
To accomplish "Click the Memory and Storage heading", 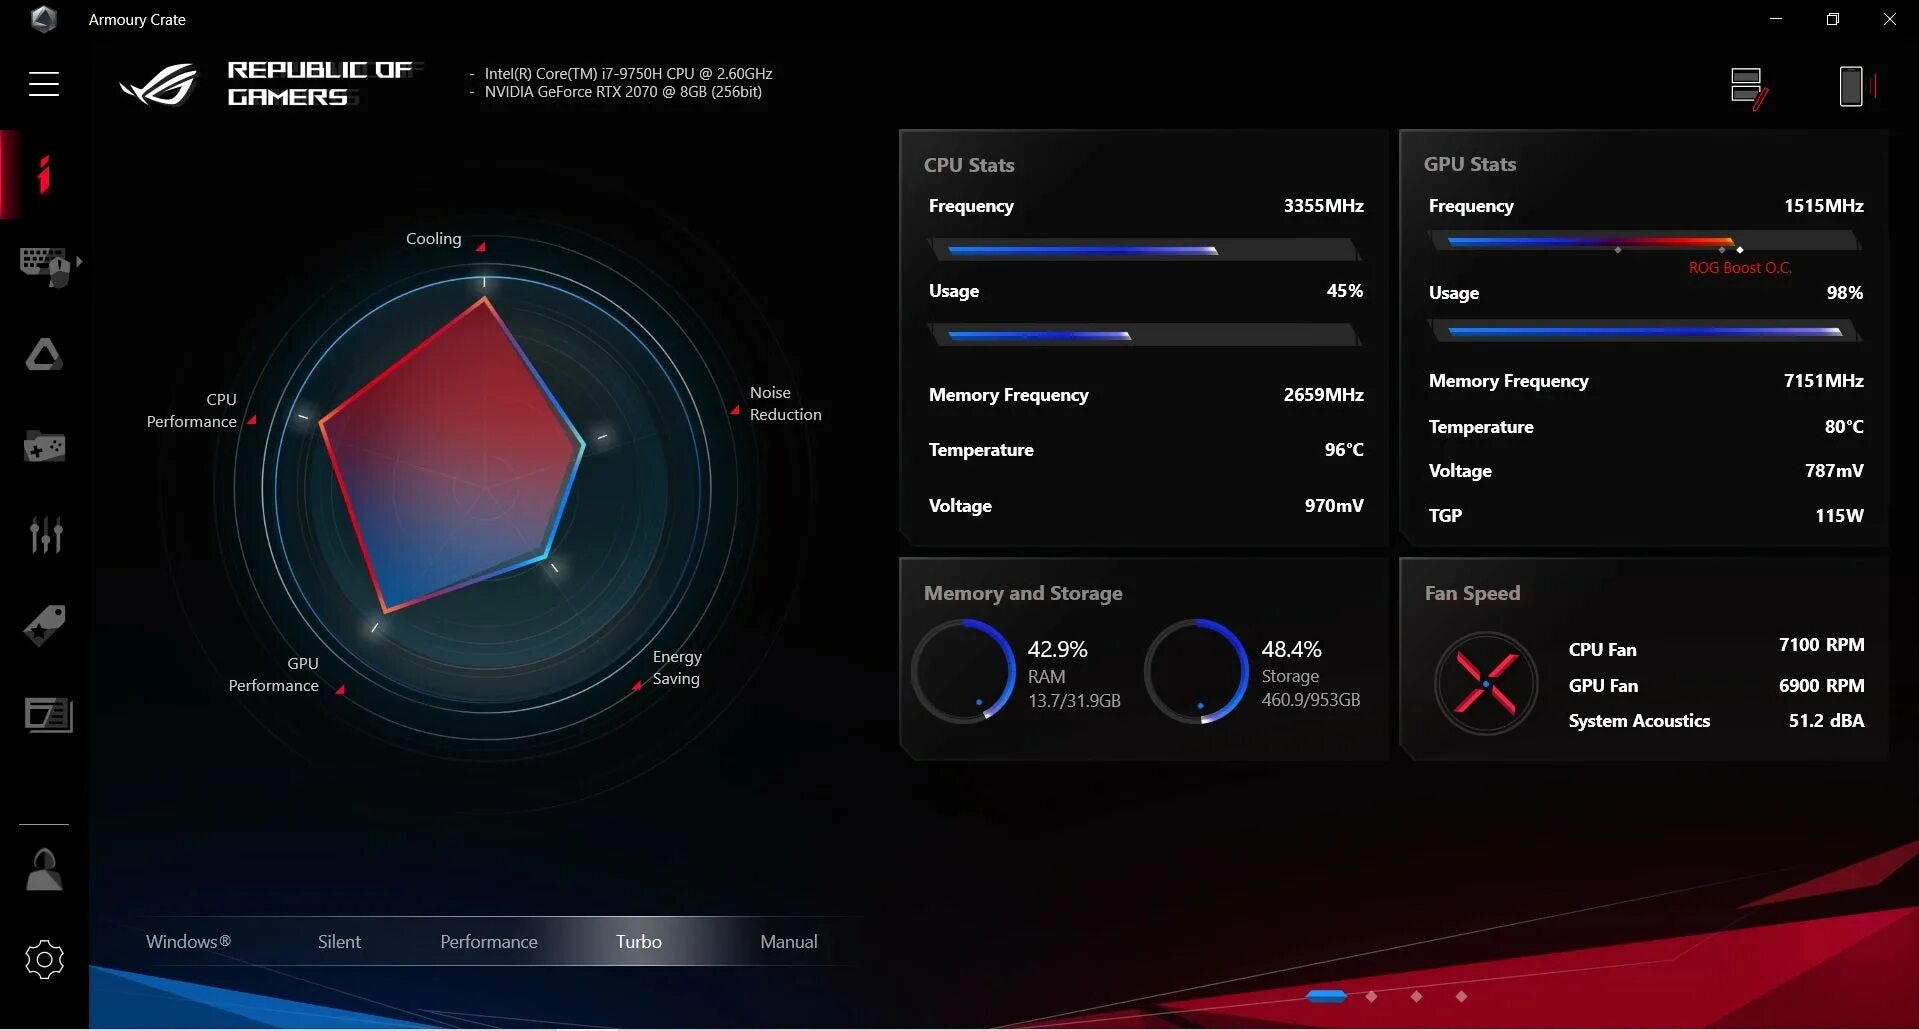I will point(1023,593).
